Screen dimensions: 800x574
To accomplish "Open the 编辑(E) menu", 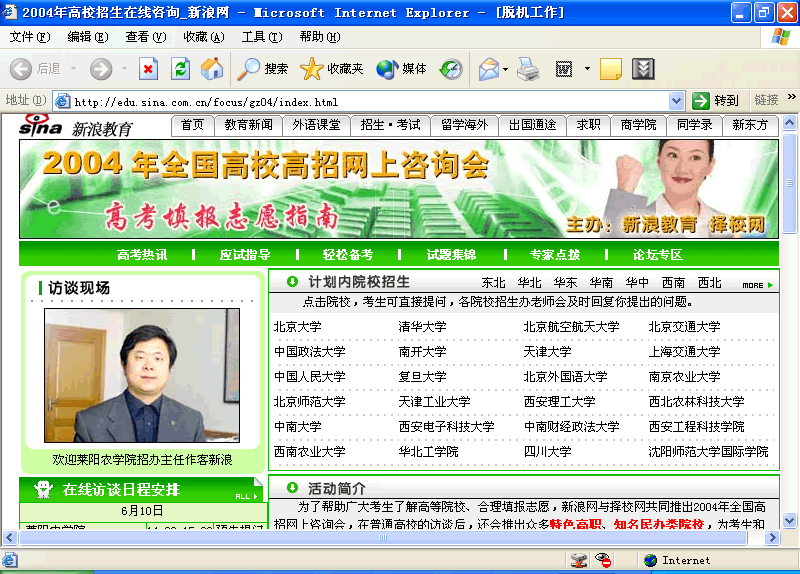I will (x=88, y=37).
